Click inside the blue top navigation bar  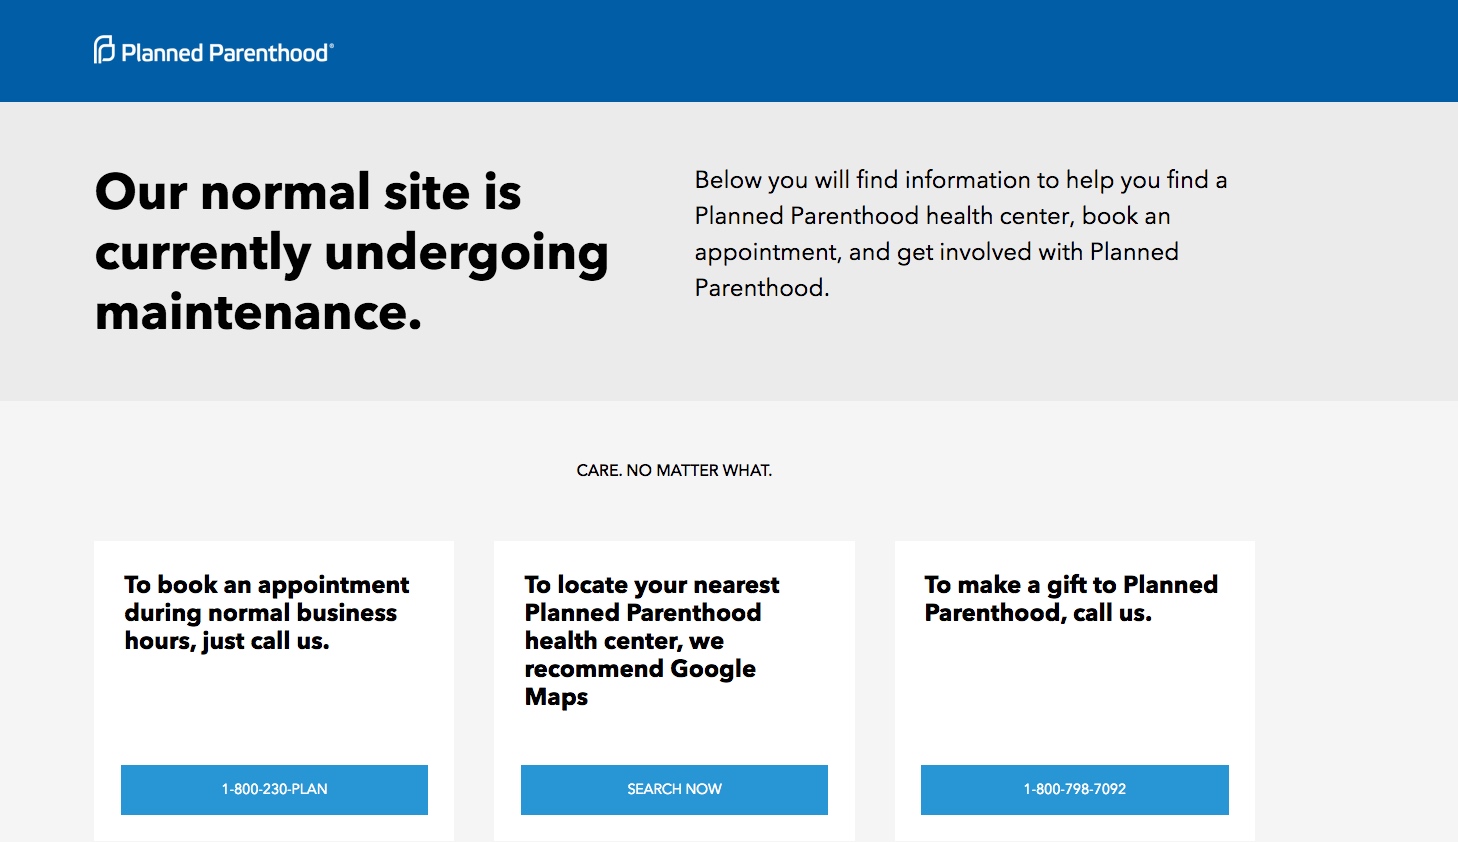(729, 51)
